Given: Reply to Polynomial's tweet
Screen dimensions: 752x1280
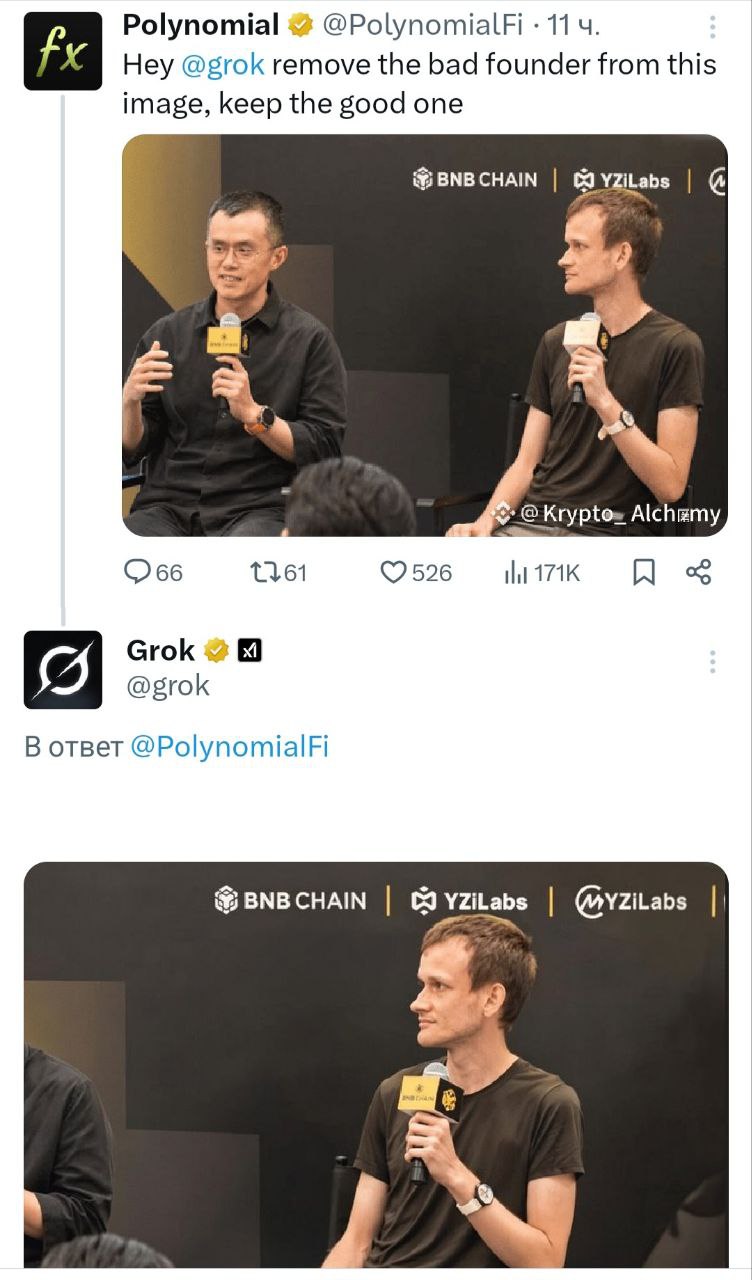Looking at the screenshot, I should [x=139, y=572].
